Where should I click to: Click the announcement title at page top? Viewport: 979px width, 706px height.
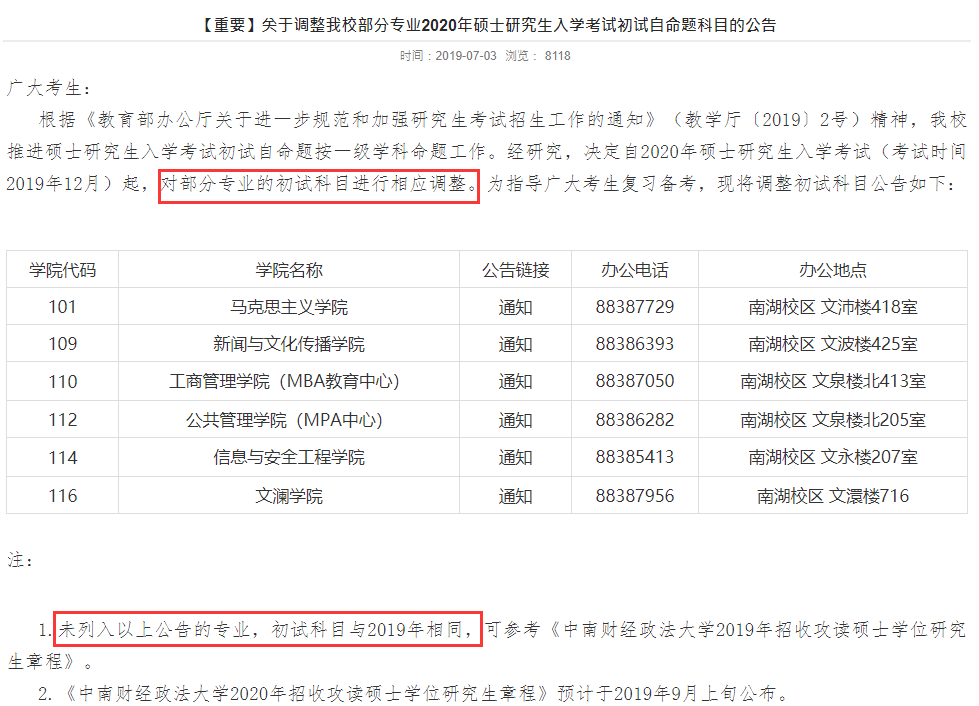488,25
